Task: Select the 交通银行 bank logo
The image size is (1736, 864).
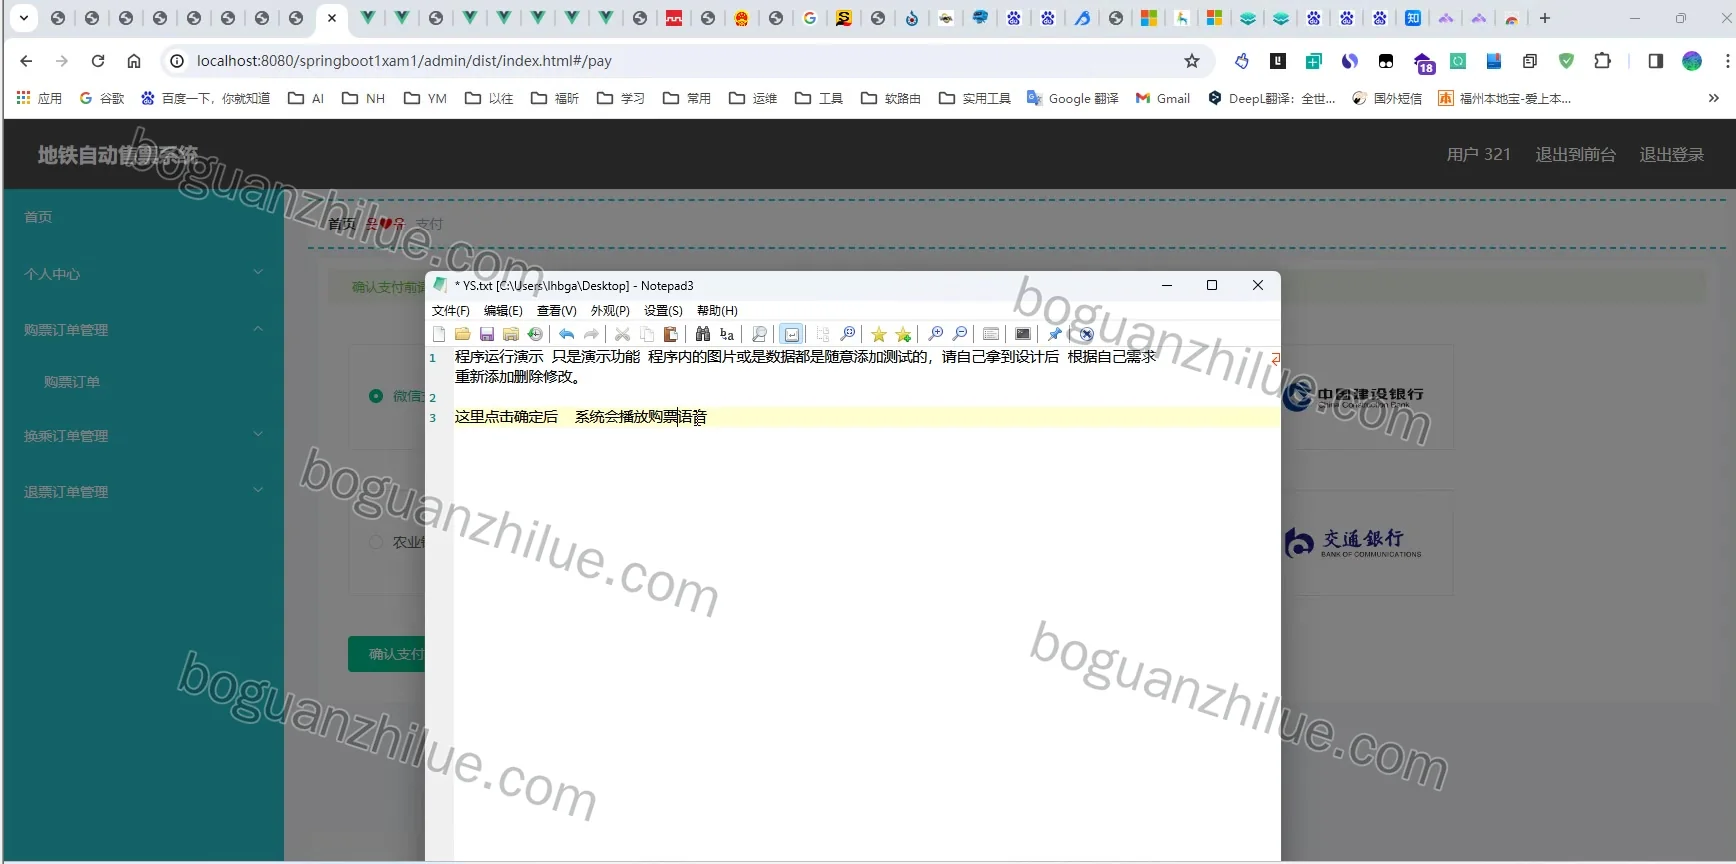Action: (x=1353, y=543)
